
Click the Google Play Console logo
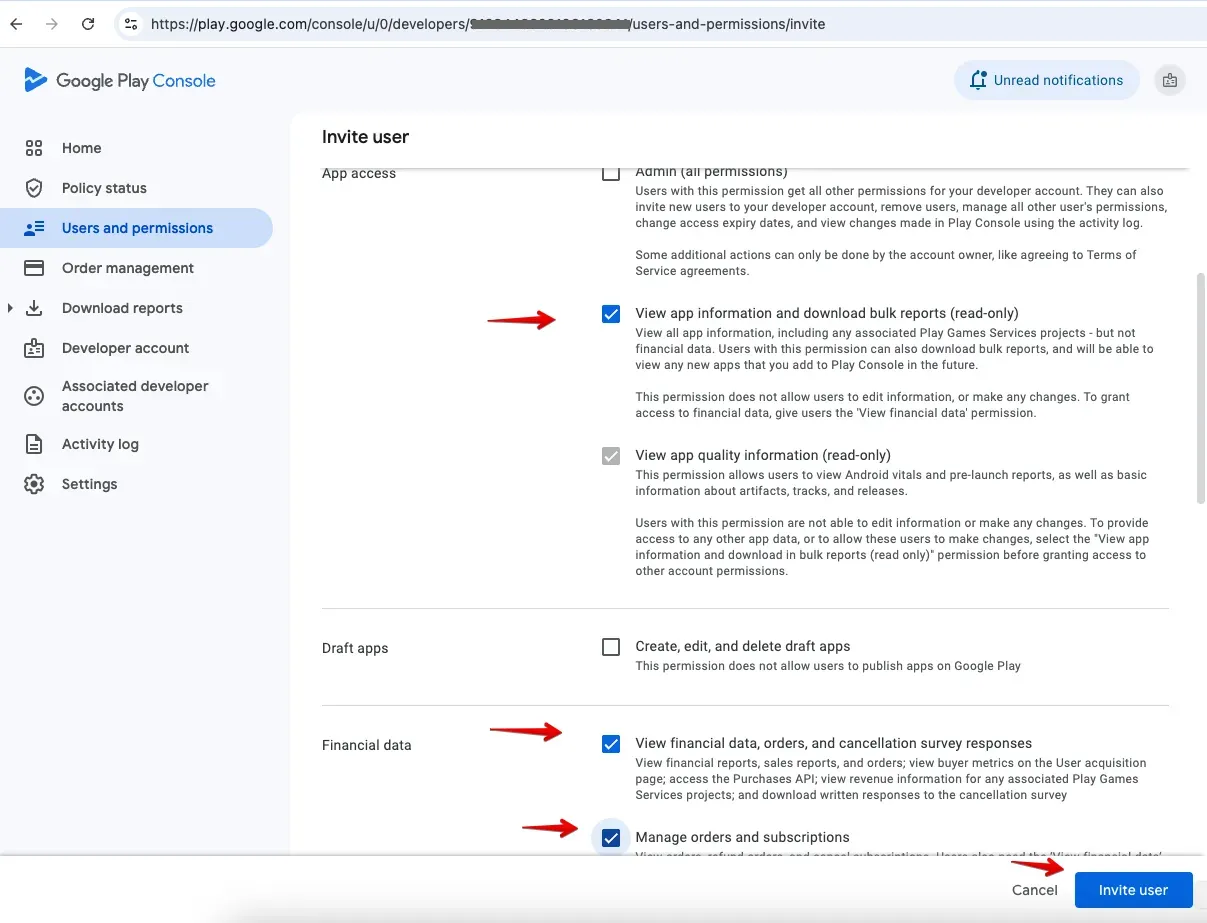click(x=120, y=81)
